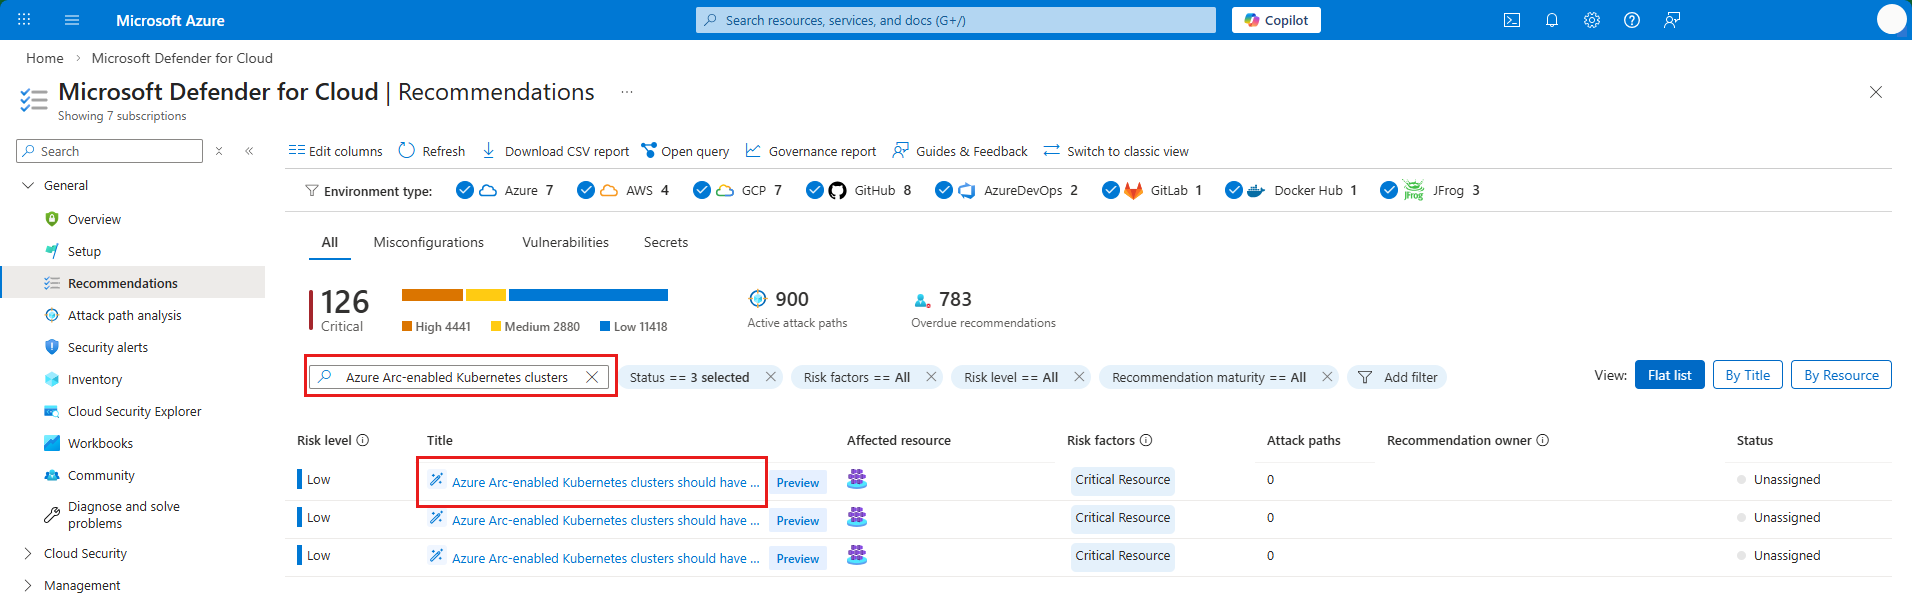The height and width of the screenshot is (609, 1912).
Task: Click Edit columns
Action: click(x=336, y=151)
